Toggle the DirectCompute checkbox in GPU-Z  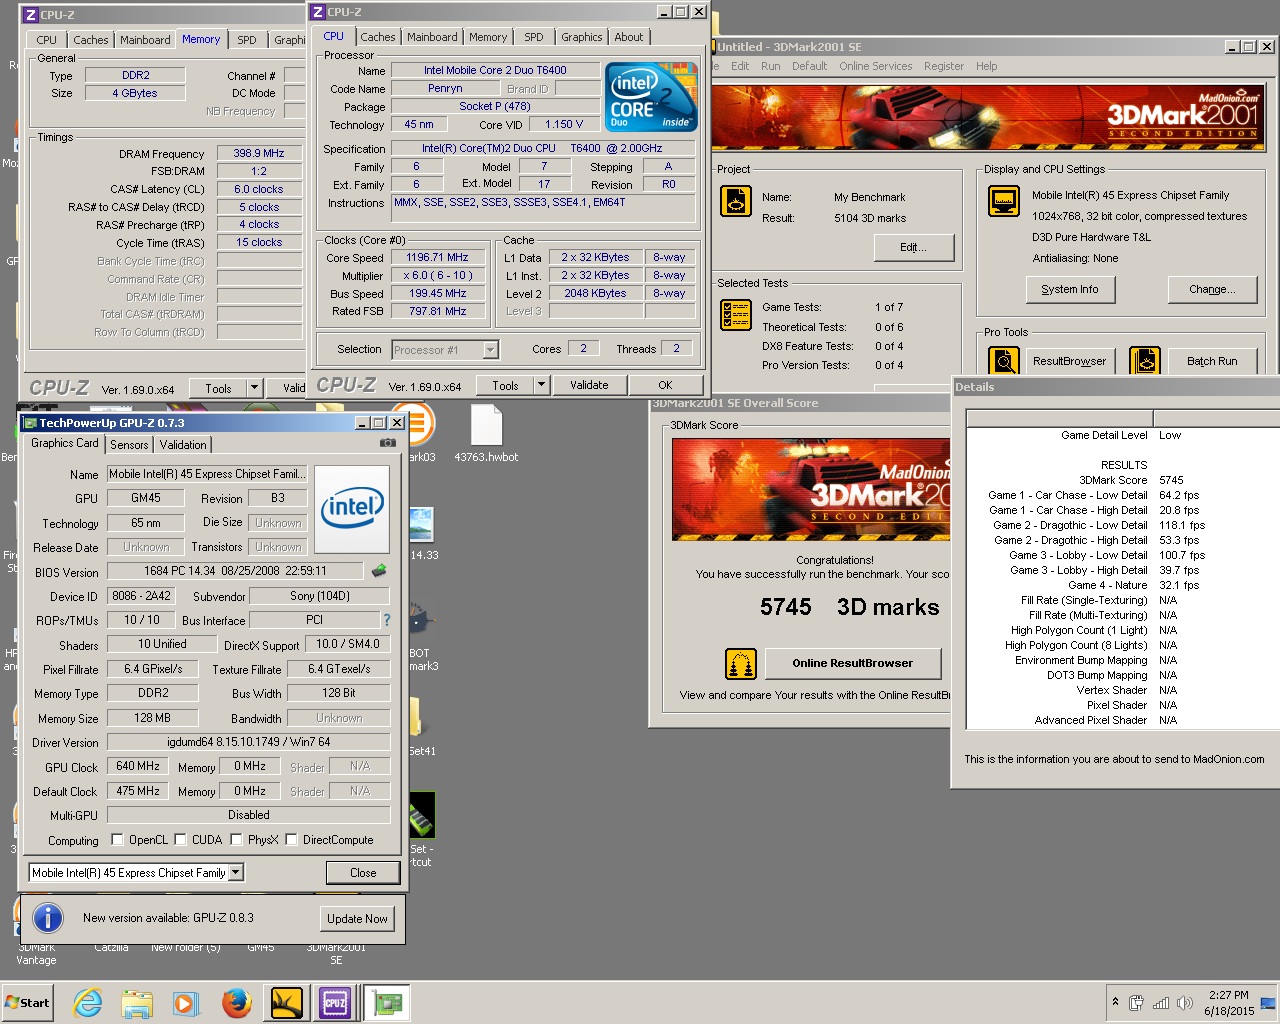pos(291,839)
